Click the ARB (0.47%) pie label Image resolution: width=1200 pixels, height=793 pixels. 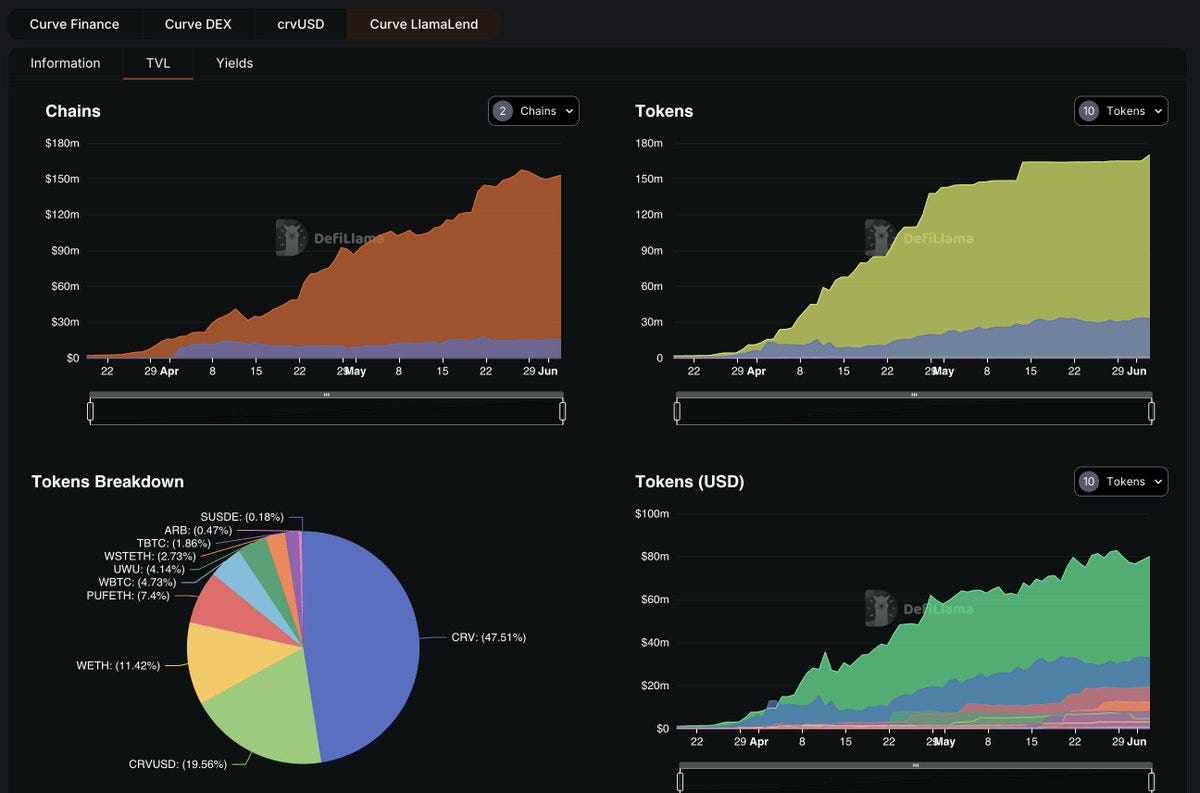[198, 530]
